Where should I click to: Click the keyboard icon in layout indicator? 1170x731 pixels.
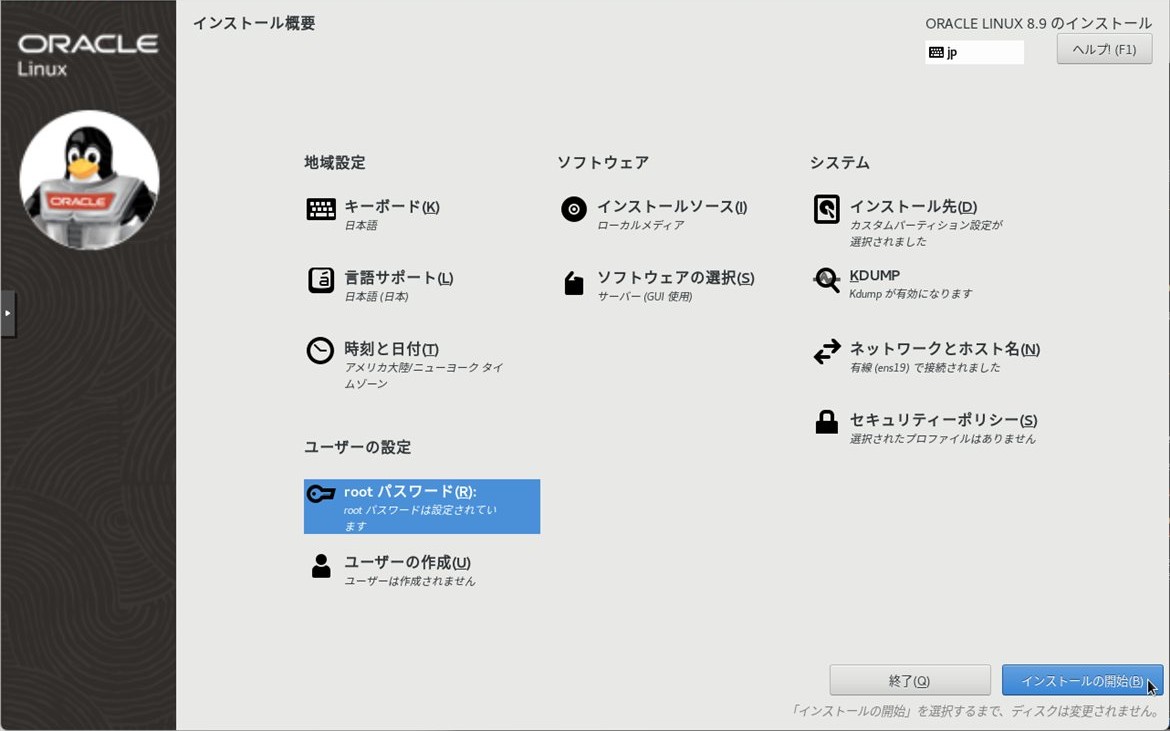(x=936, y=52)
